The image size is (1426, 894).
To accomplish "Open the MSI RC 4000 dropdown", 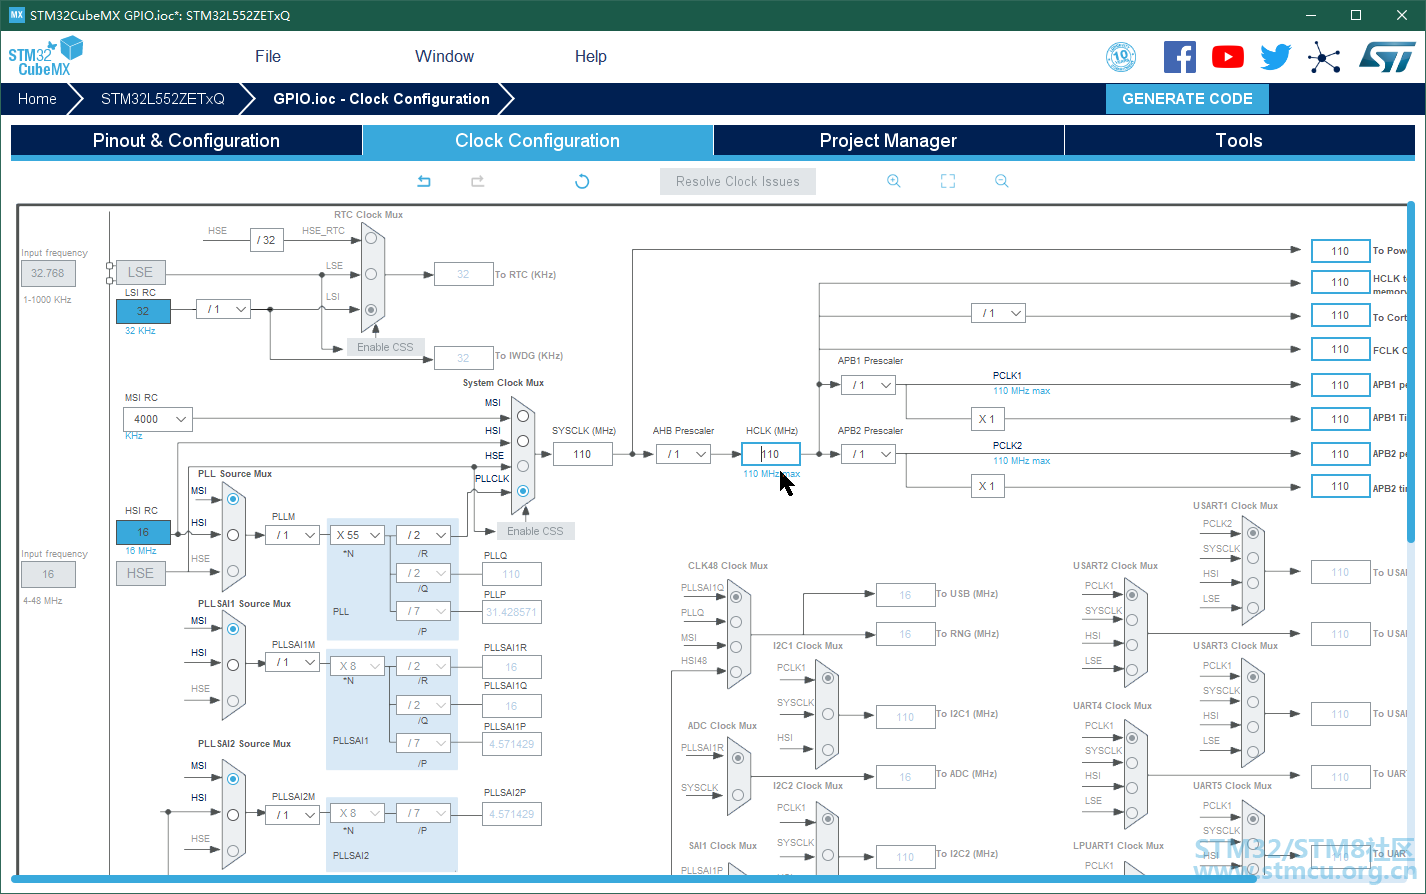I will tap(158, 419).
